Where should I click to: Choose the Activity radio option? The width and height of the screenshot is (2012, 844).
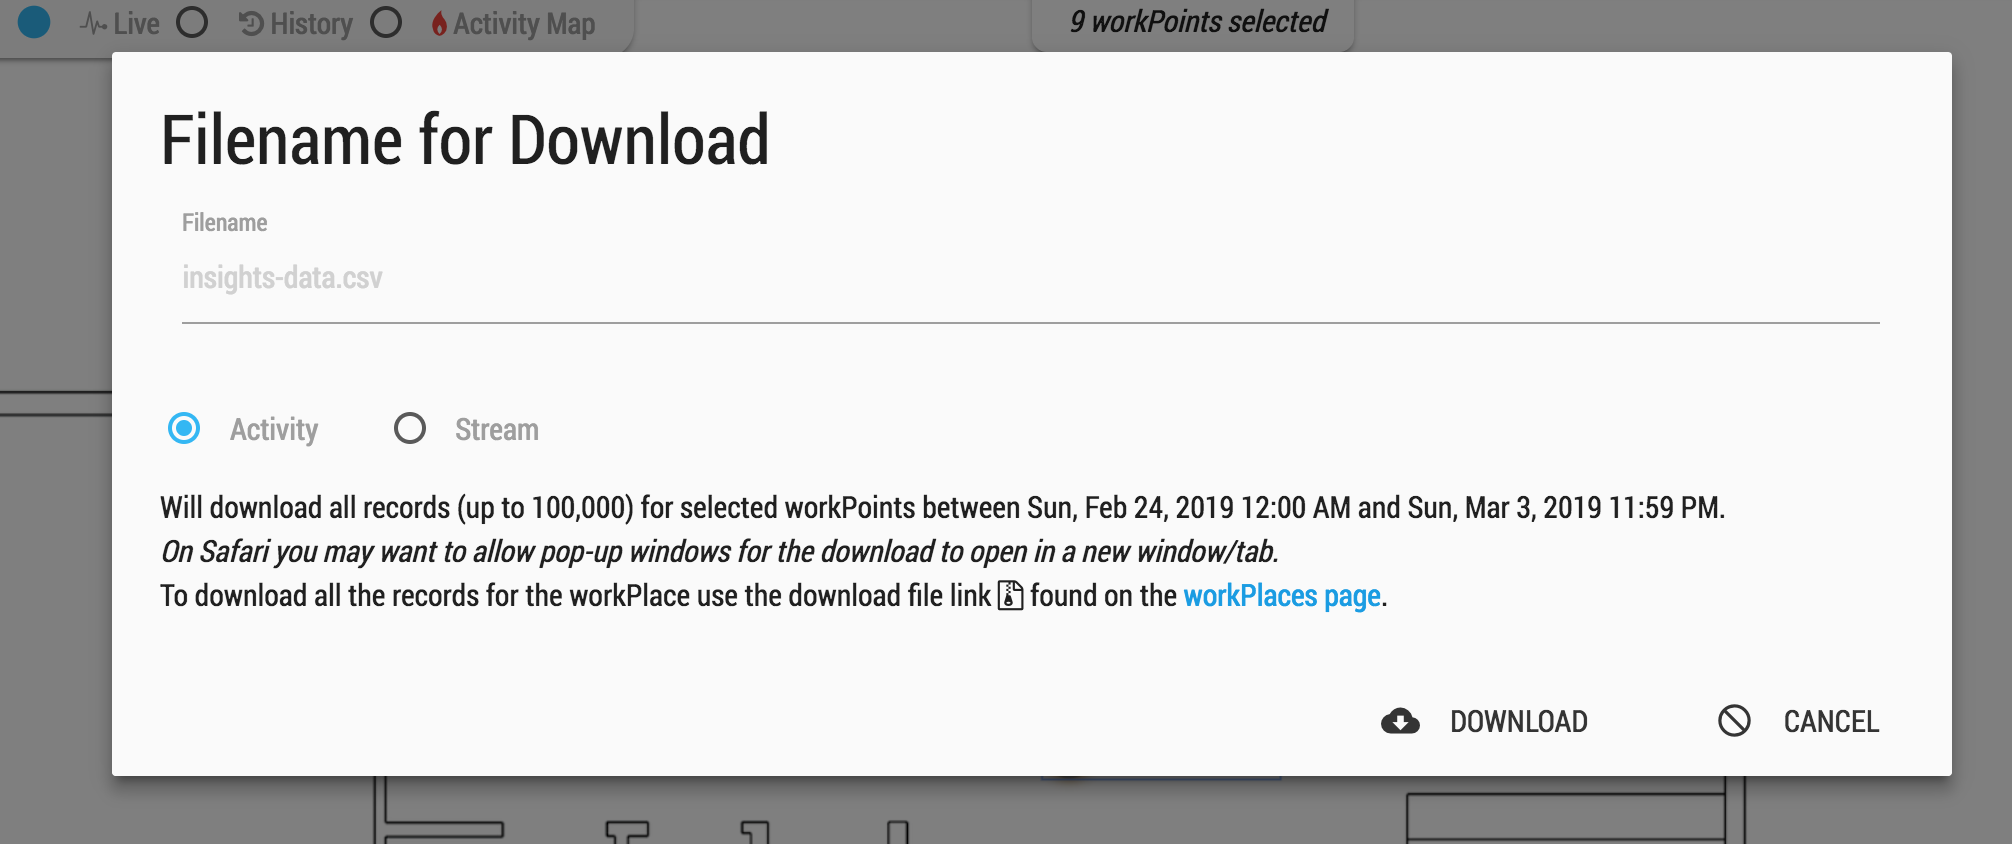pos(184,428)
